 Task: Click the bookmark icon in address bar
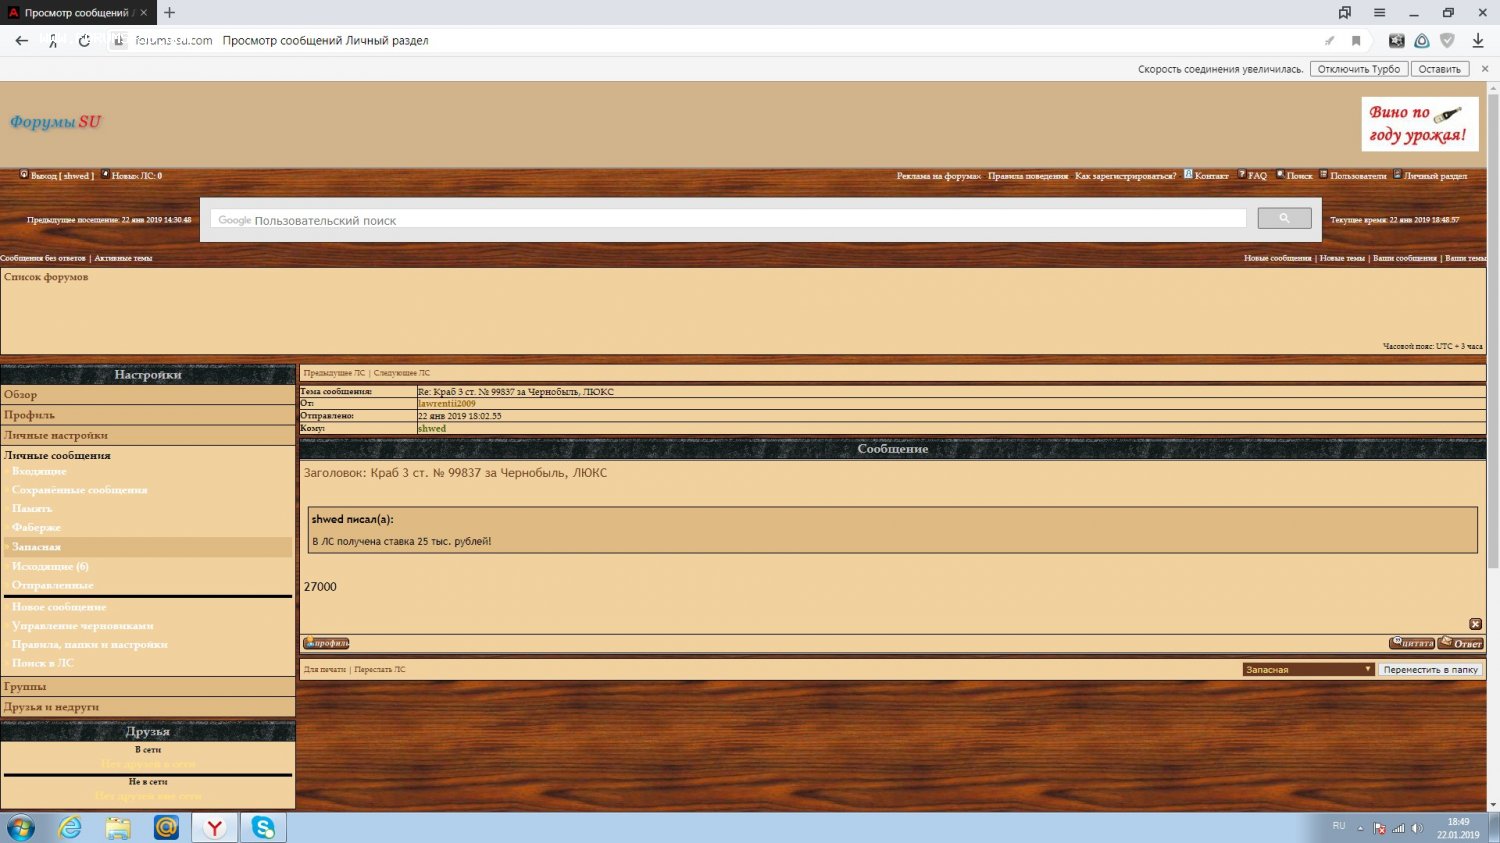pos(1356,41)
